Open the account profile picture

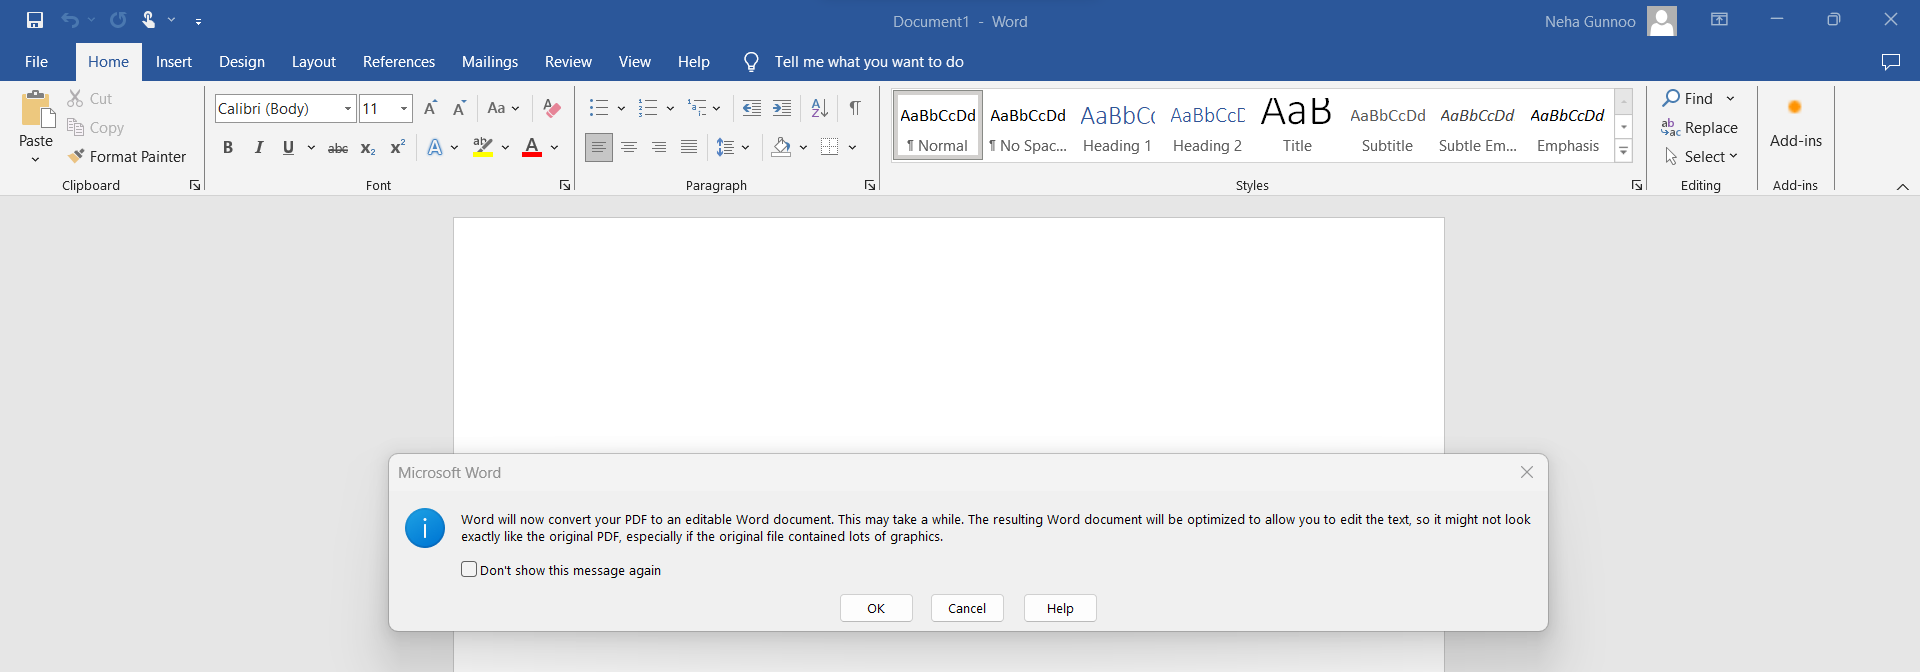tap(1662, 21)
